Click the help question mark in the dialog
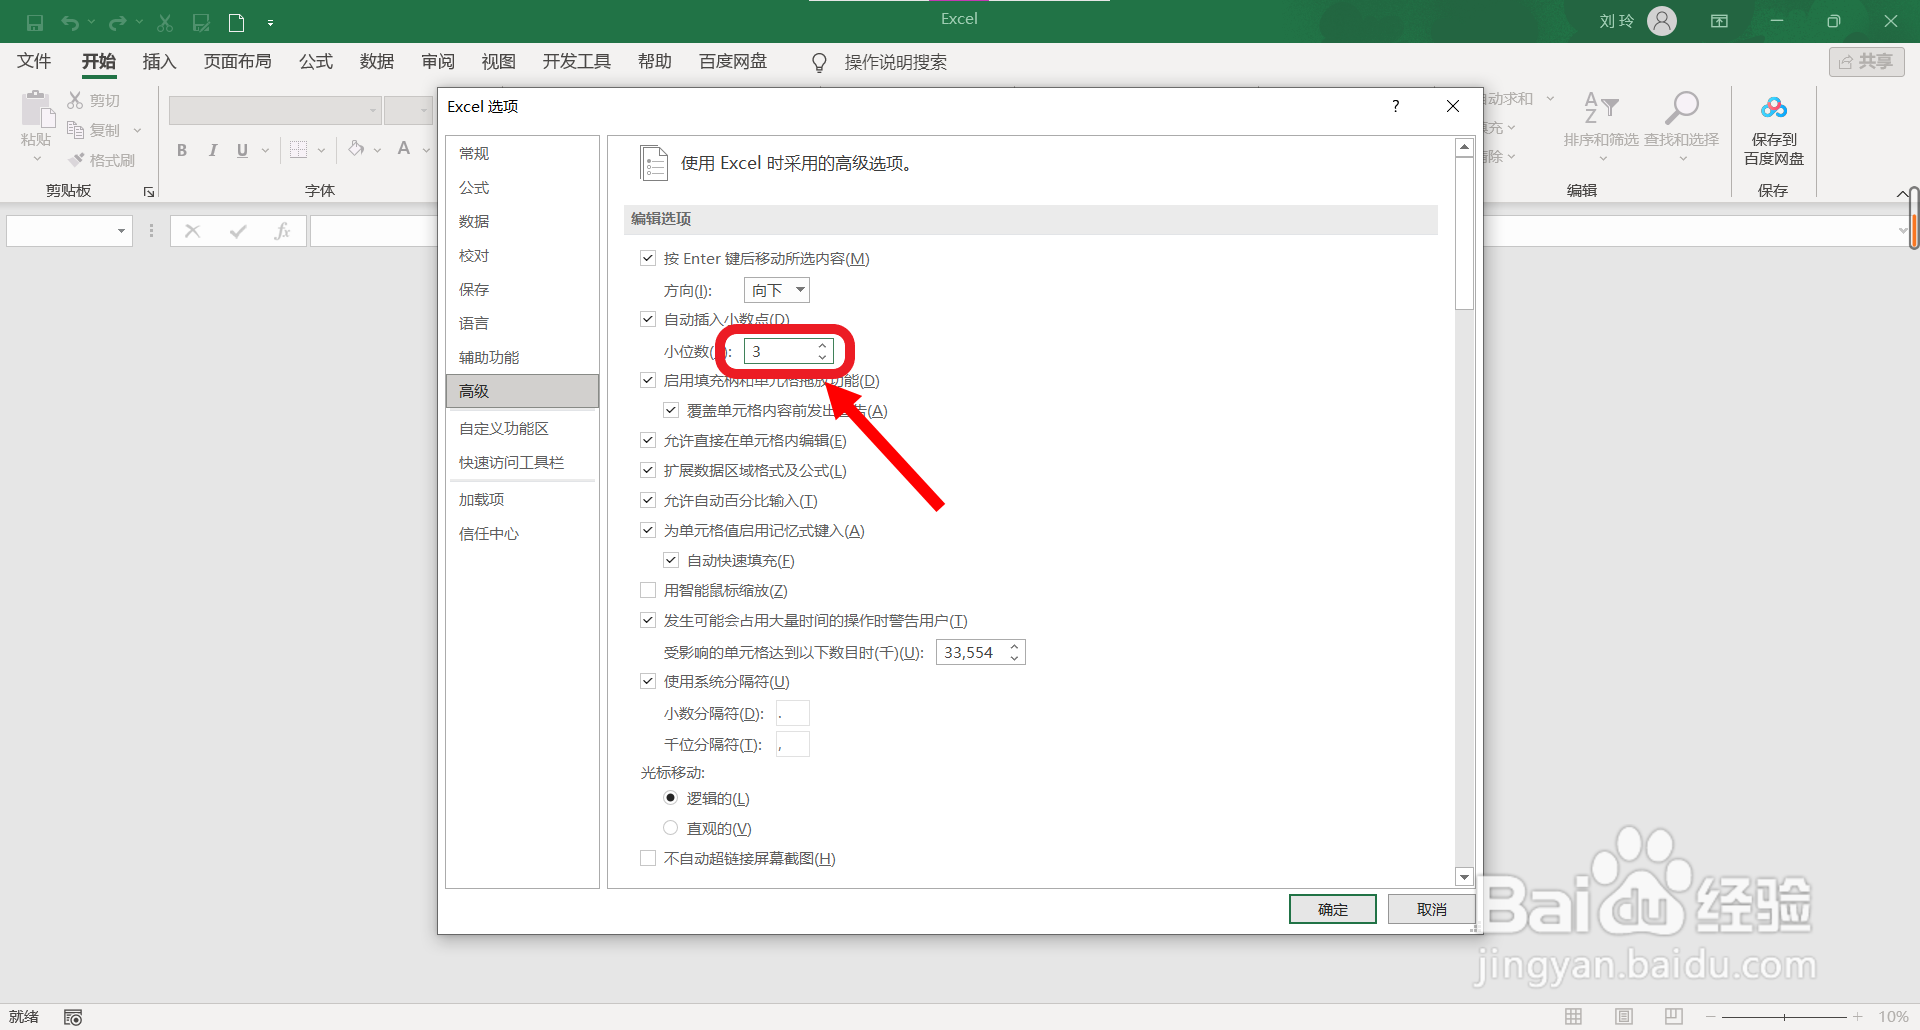 [1396, 106]
